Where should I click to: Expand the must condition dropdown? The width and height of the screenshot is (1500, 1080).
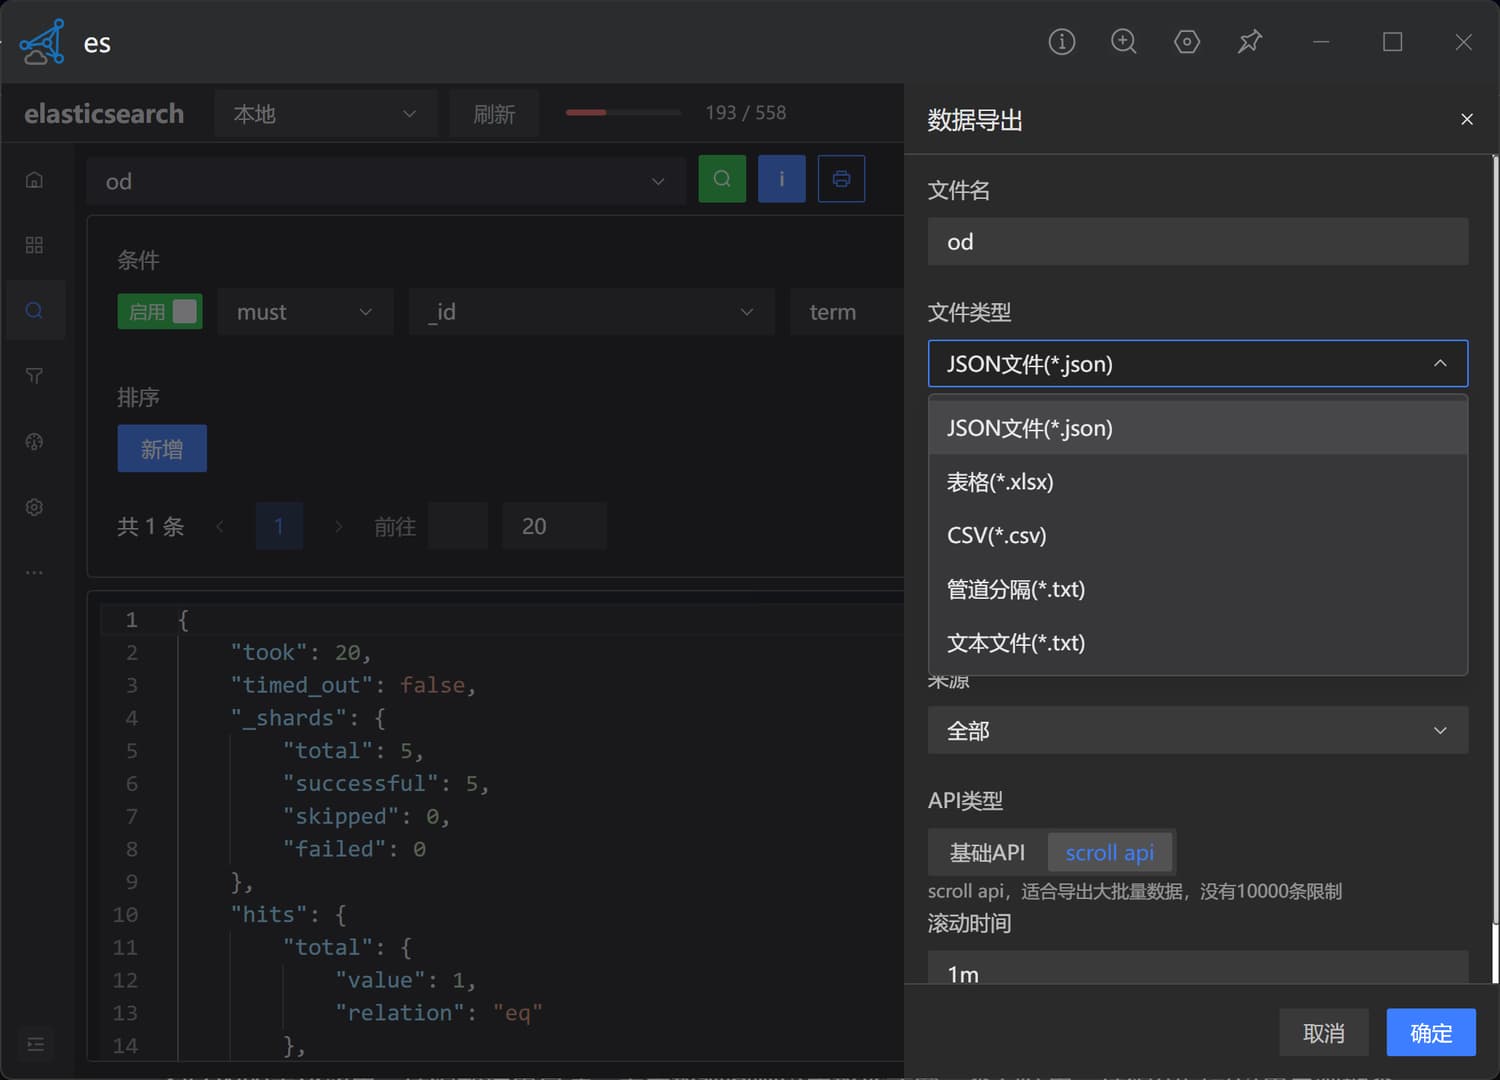pos(304,312)
